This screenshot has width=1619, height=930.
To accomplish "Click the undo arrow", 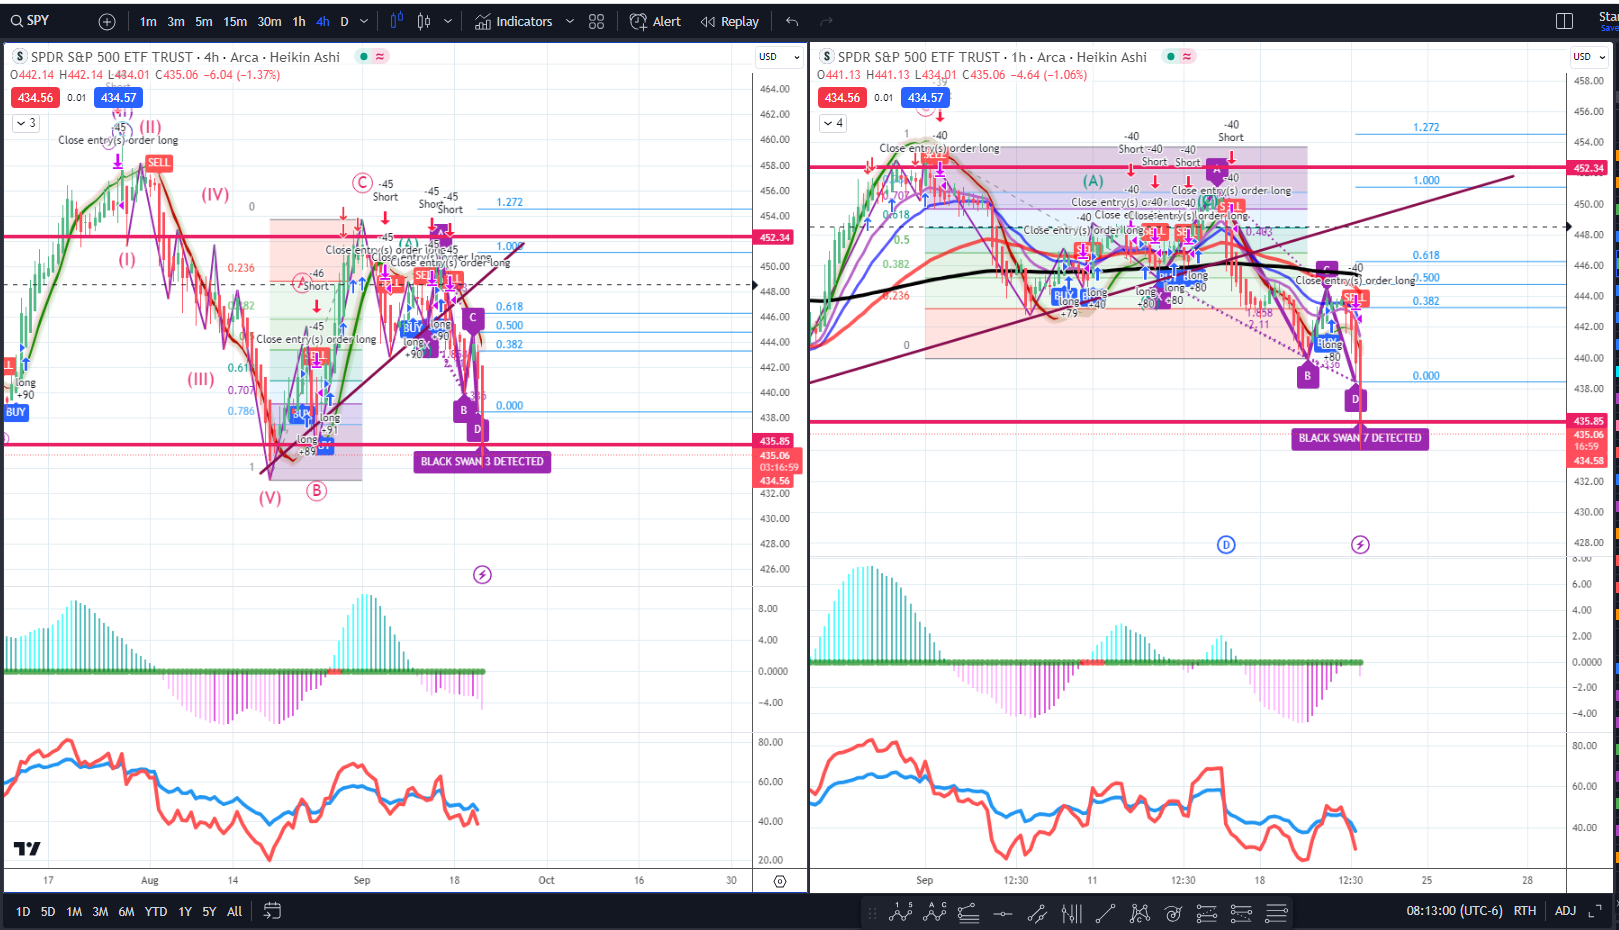I will pos(792,21).
